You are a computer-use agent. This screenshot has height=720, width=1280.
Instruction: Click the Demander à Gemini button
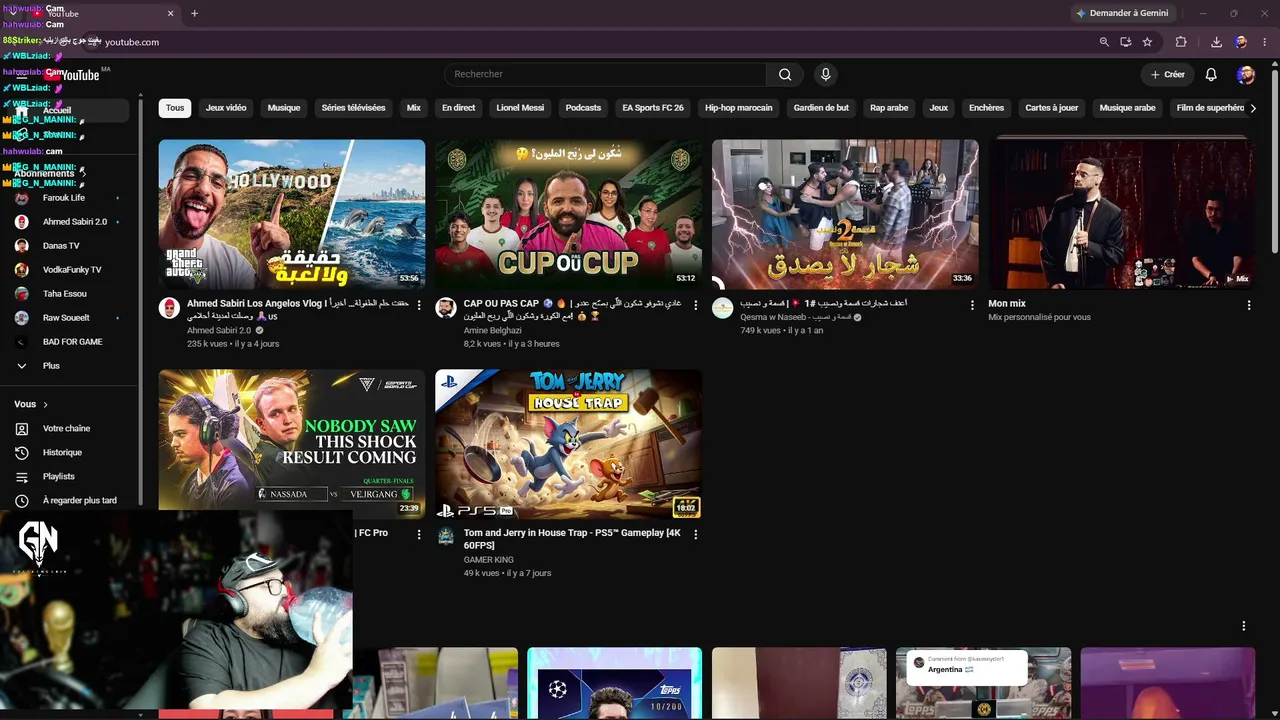tap(1121, 13)
